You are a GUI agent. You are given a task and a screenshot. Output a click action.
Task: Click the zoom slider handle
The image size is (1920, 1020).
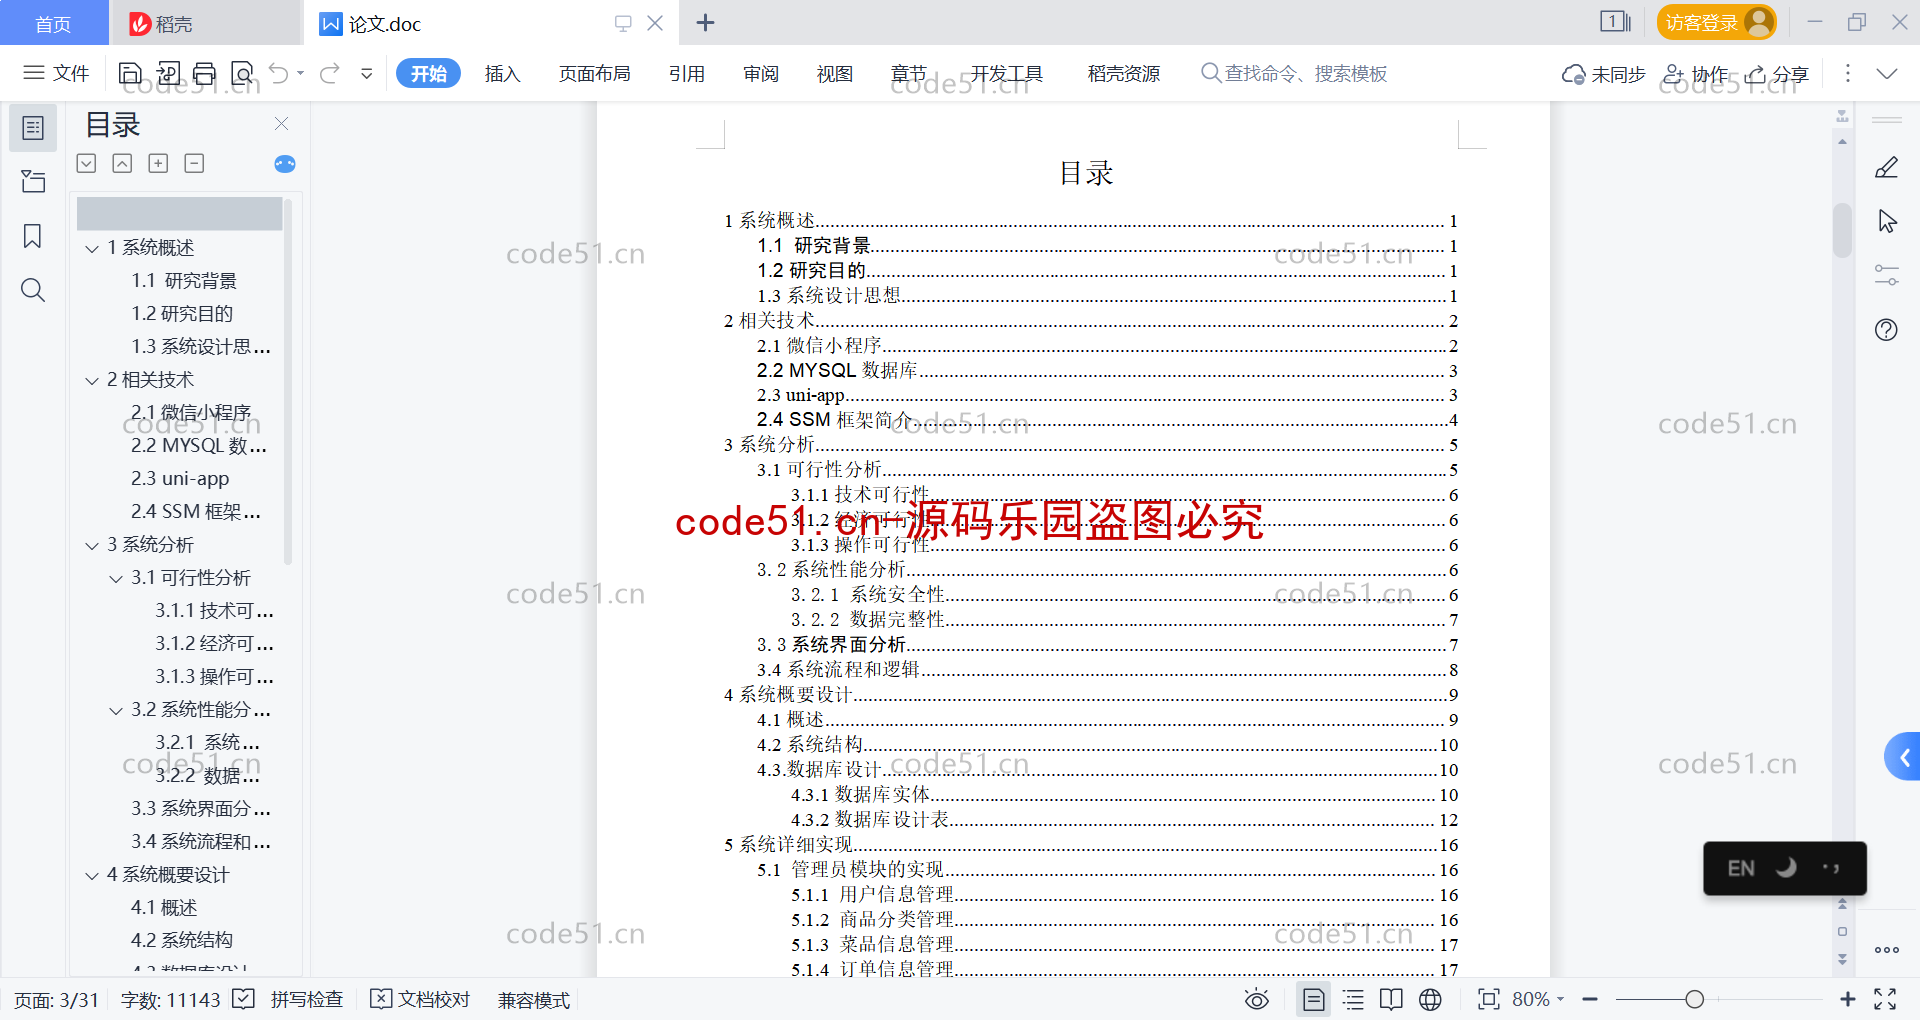click(1694, 999)
